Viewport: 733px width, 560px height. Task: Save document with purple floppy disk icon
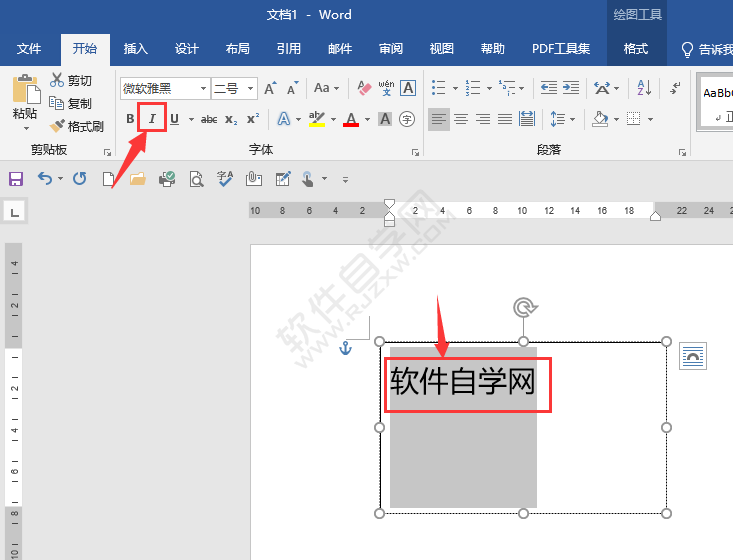(x=16, y=179)
